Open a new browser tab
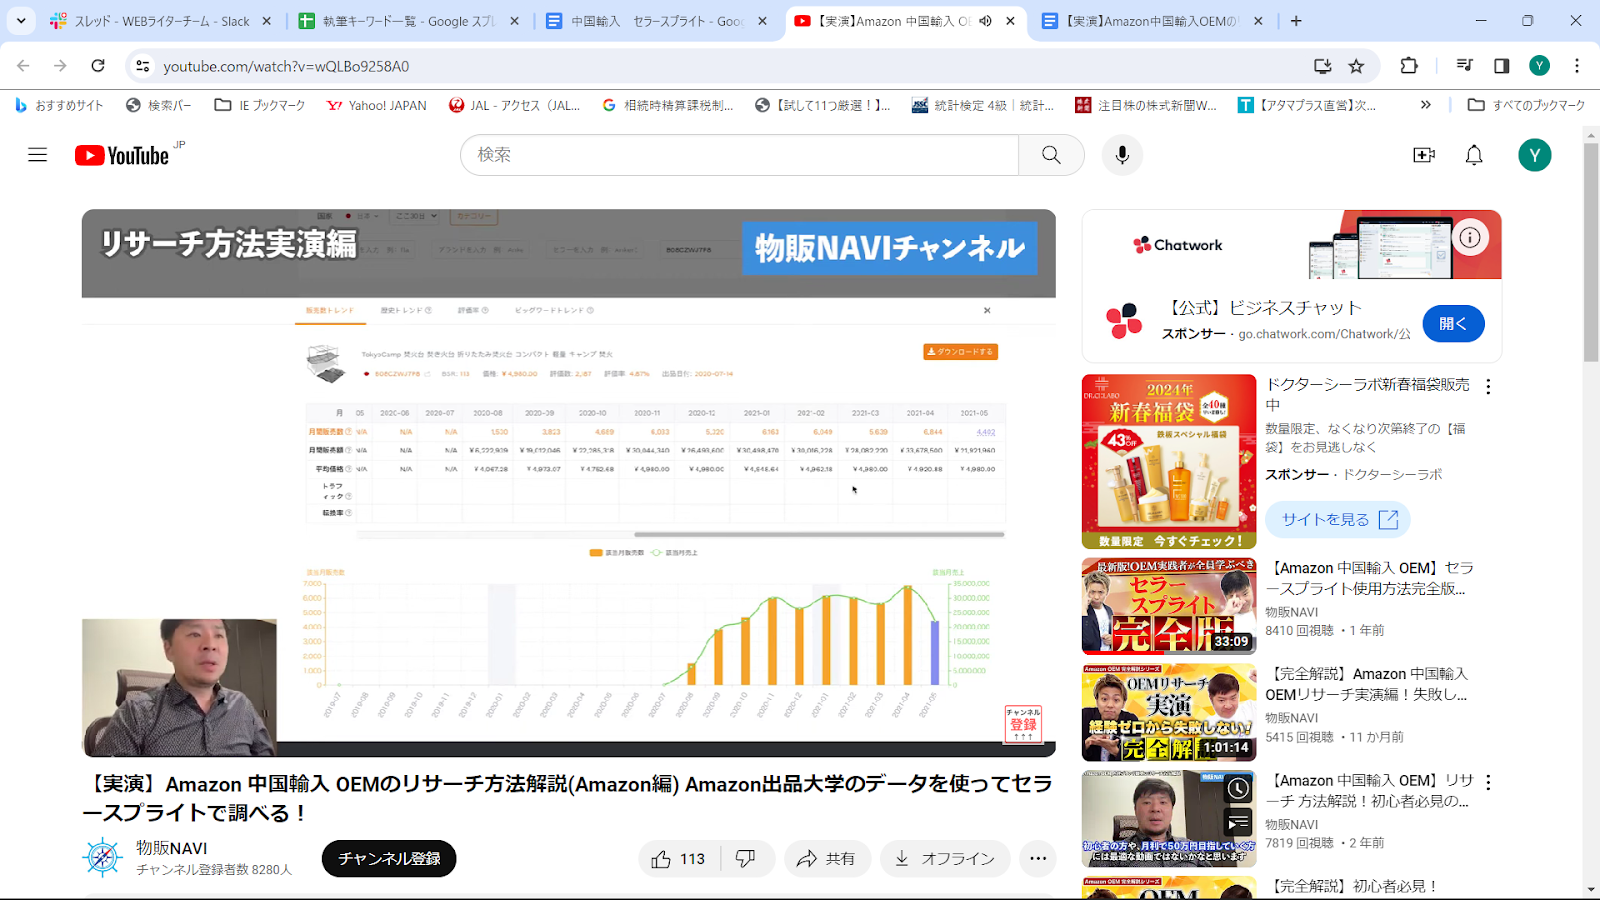 pyautogui.click(x=1296, y=21)
